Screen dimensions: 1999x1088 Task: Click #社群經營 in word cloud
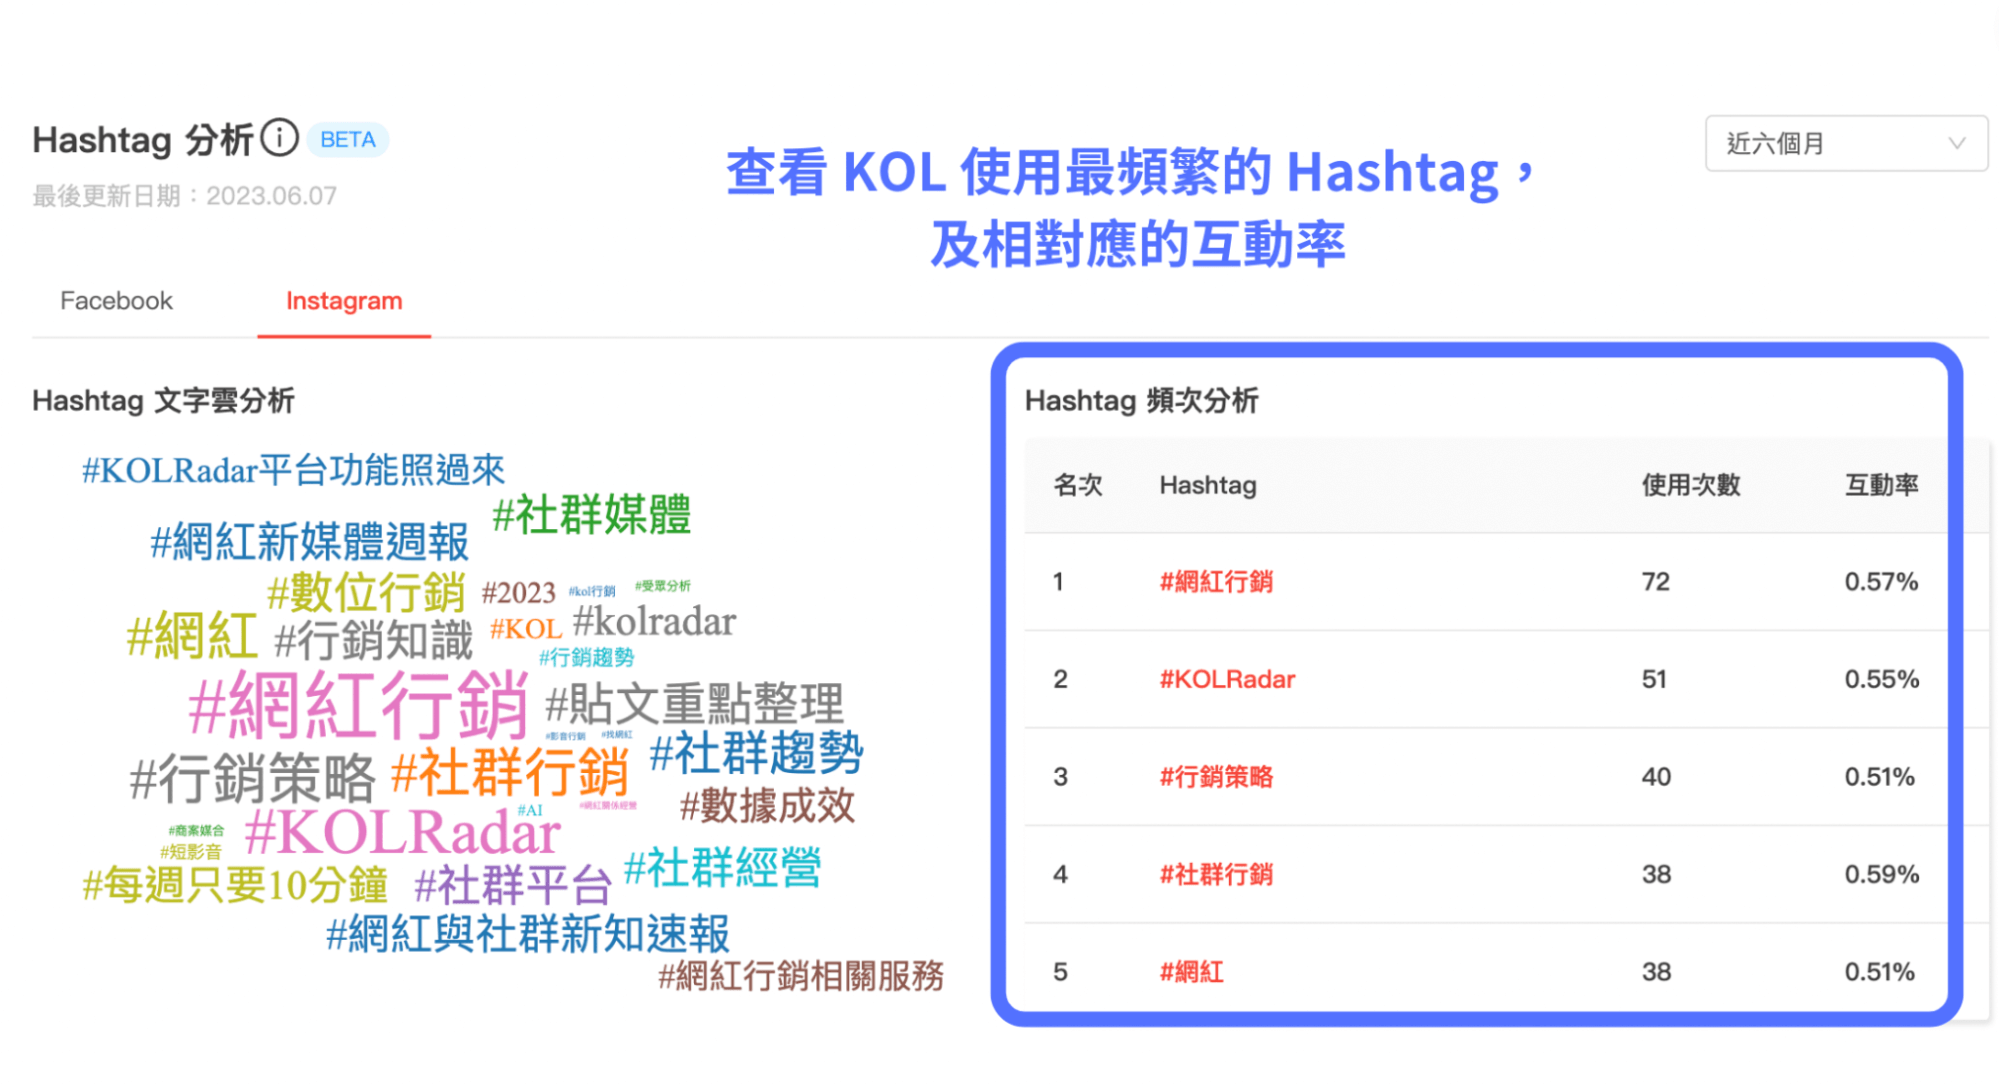(722, 868)
